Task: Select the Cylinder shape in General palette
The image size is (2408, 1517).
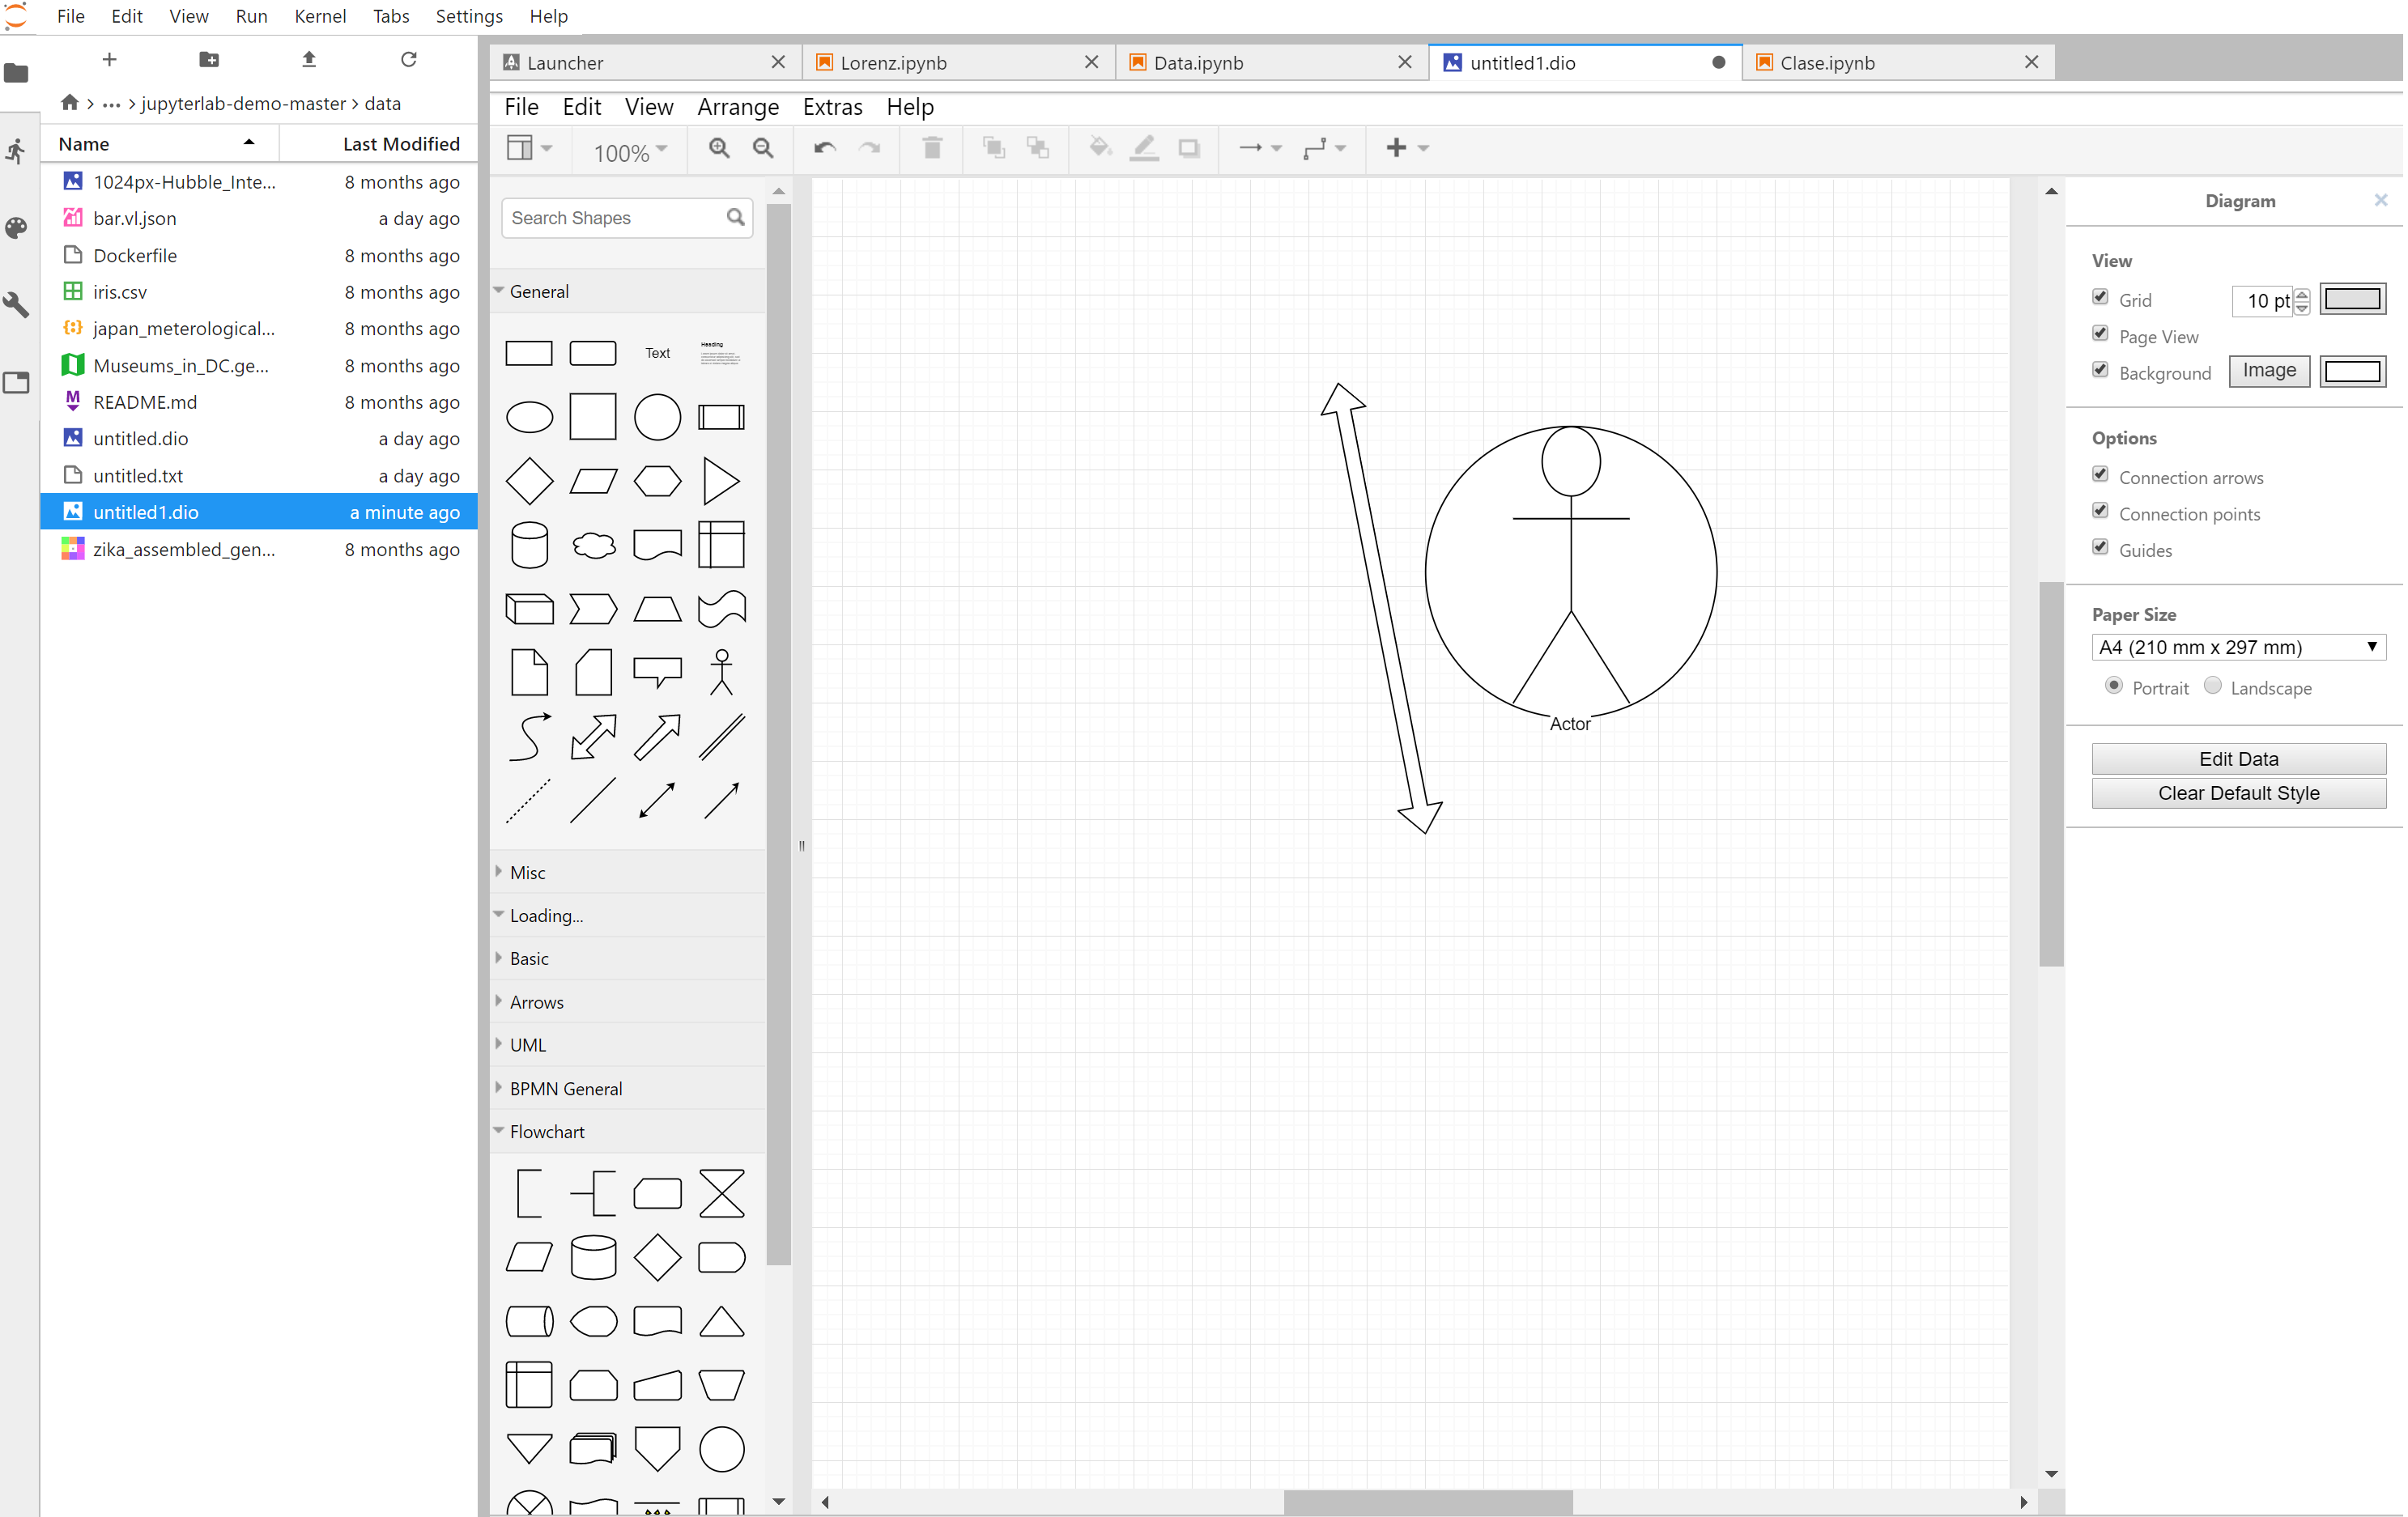Action: pyautogui.click(x=529, y=545)
